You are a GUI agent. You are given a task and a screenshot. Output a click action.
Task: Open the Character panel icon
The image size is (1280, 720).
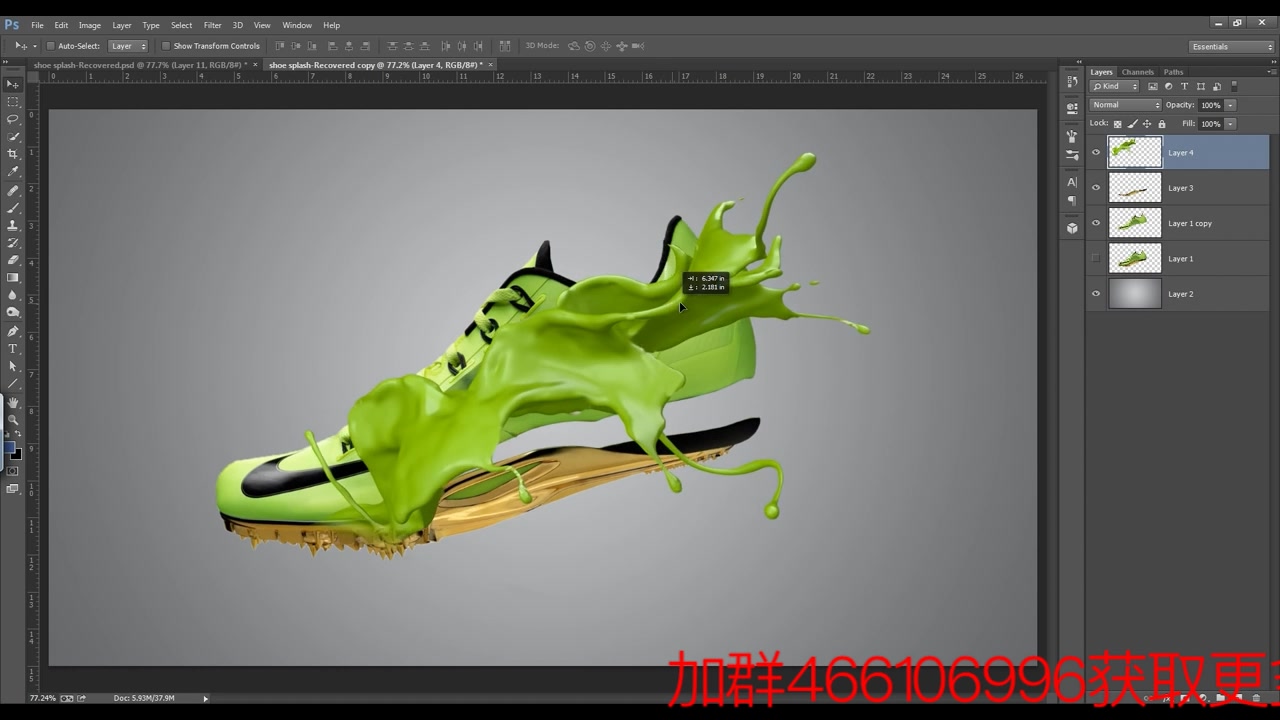coord(1072,182)
